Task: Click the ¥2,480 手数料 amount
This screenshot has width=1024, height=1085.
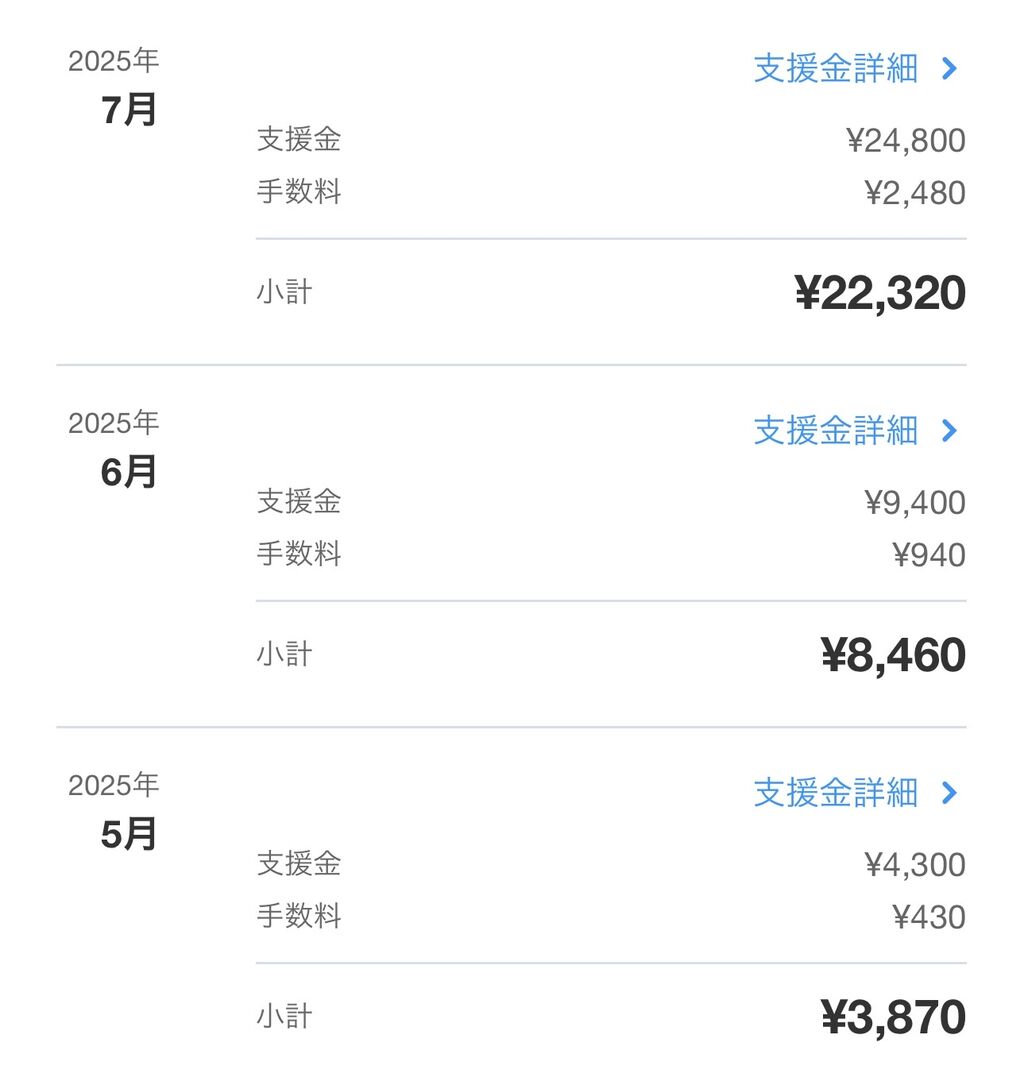Action: point(915,193)
